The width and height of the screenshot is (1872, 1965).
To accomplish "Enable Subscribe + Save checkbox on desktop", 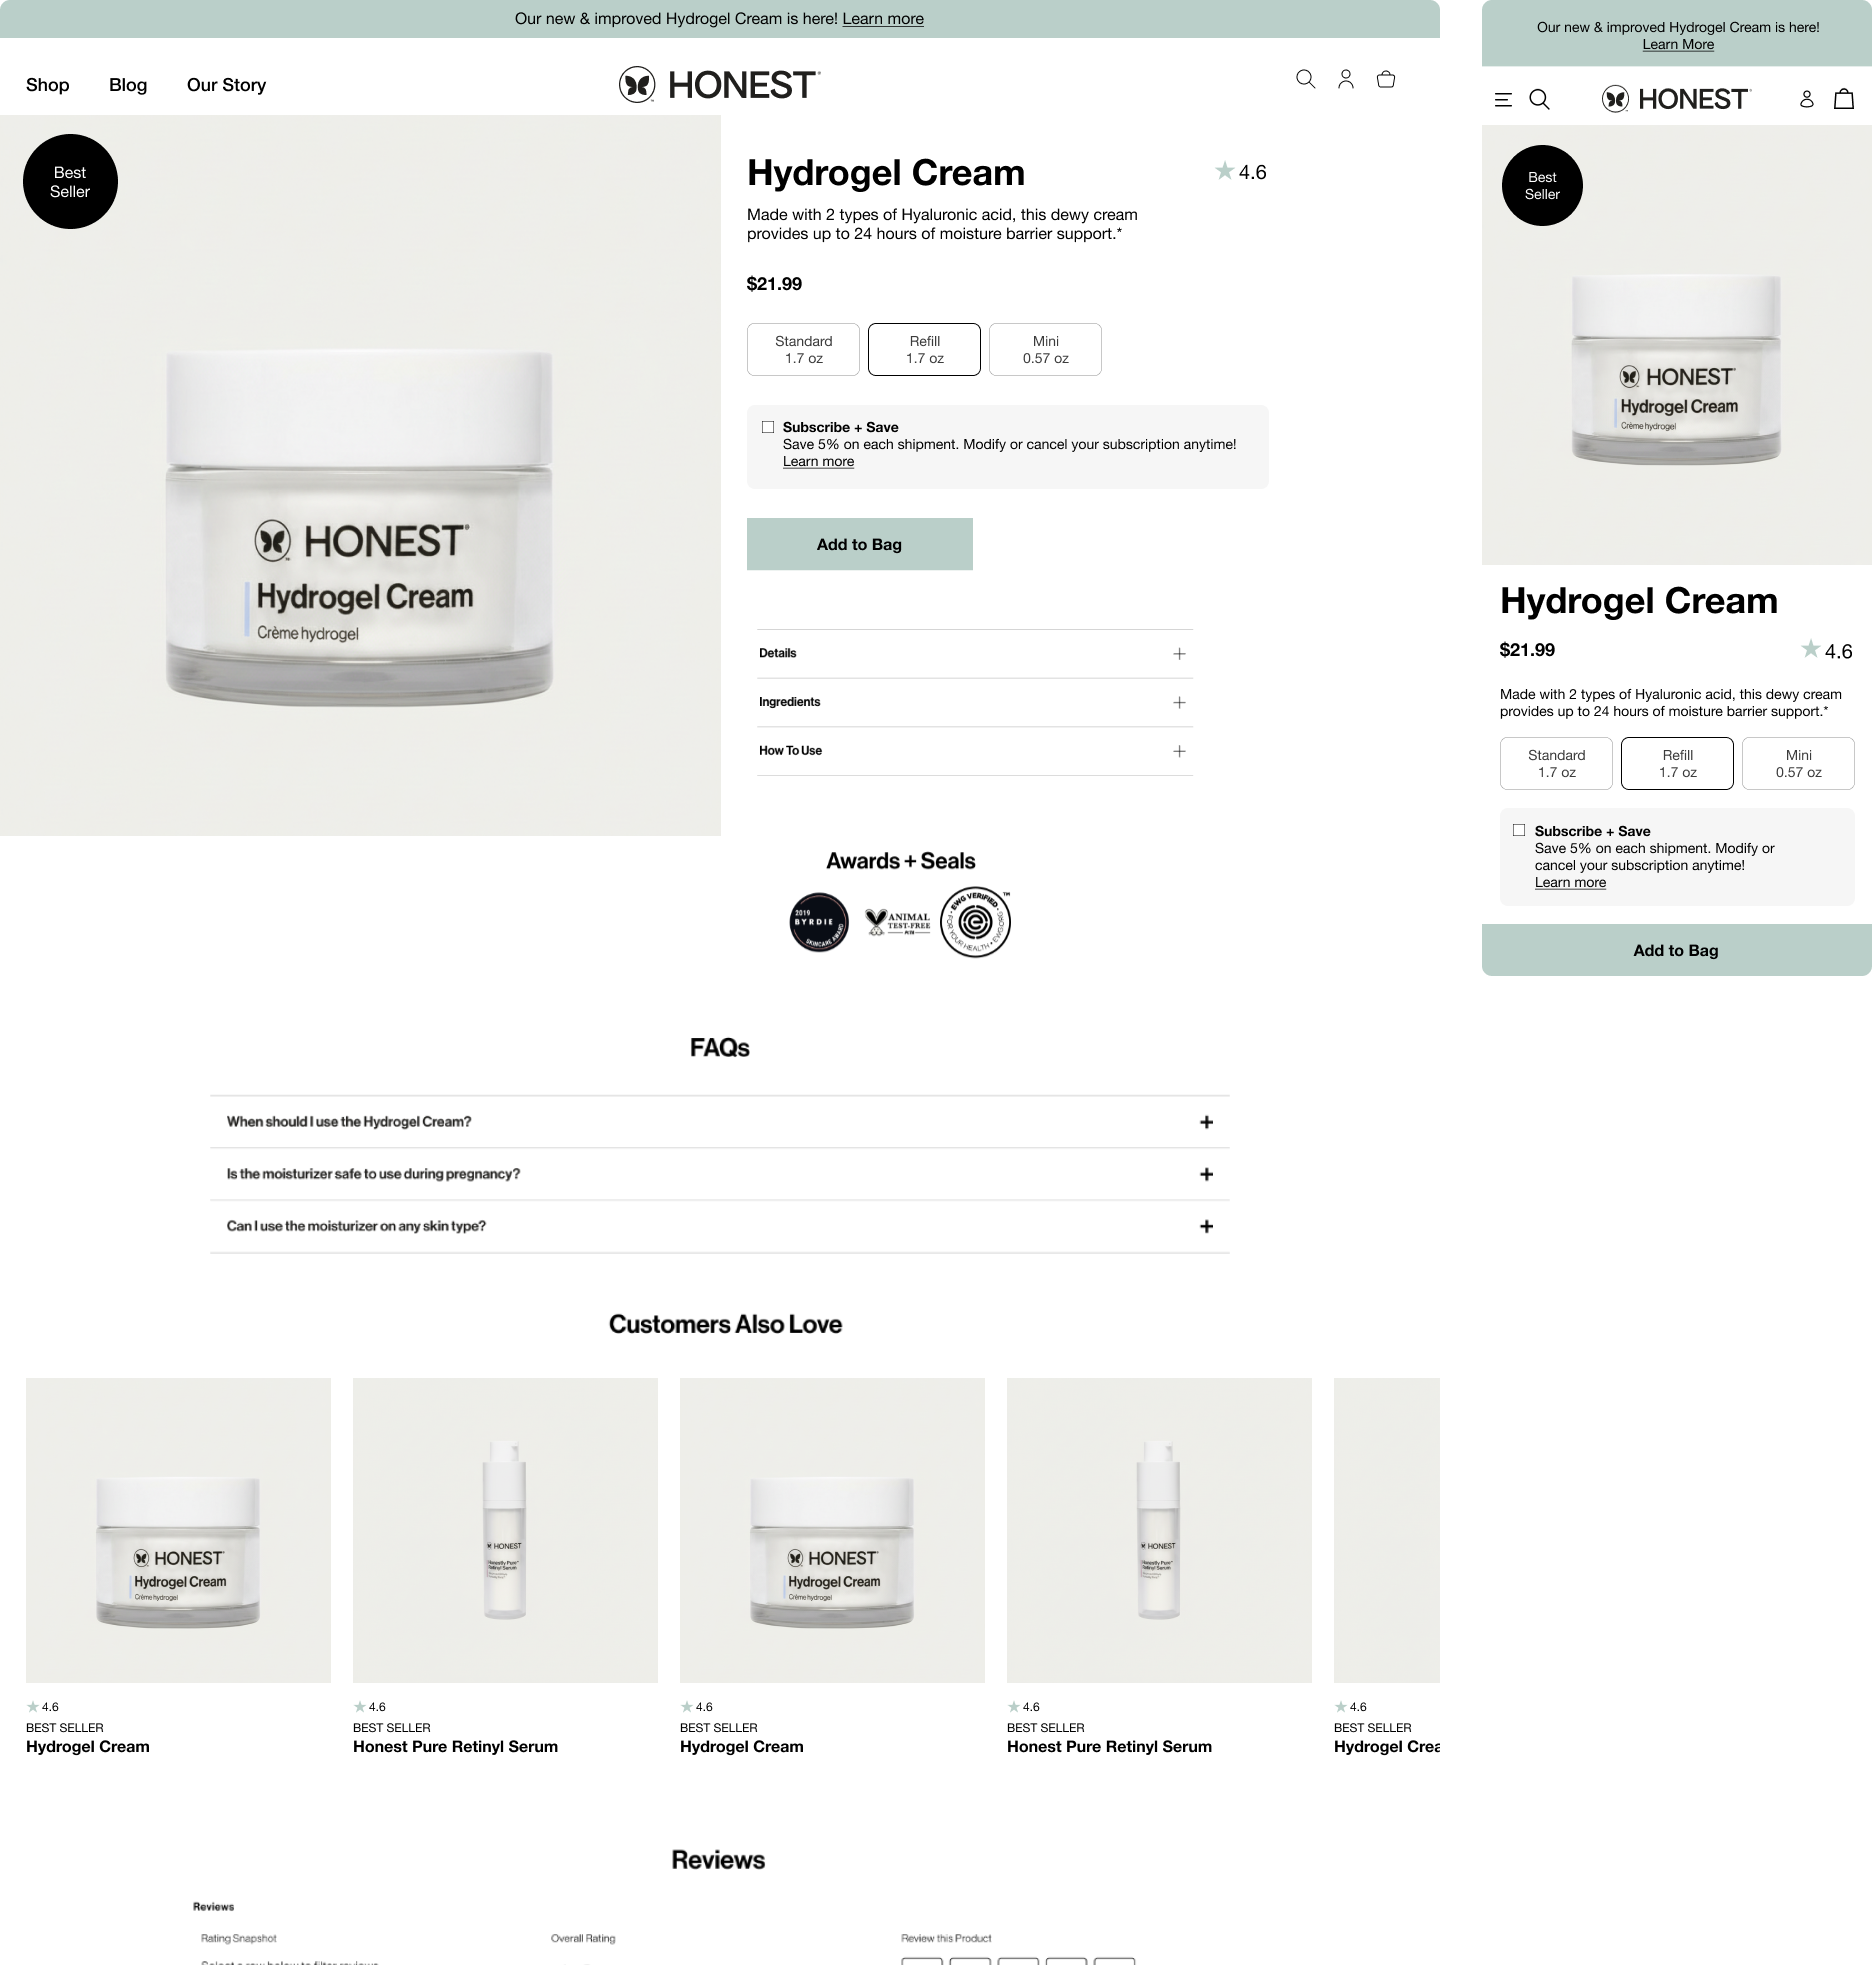I will [768, 427].
